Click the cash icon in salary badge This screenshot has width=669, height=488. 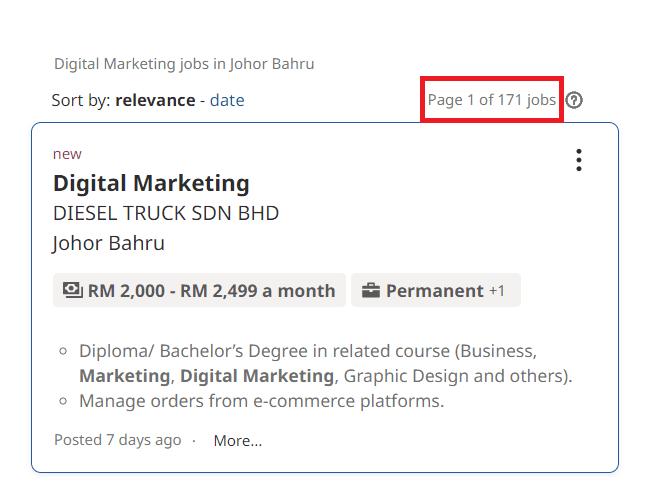pos(73,290)
